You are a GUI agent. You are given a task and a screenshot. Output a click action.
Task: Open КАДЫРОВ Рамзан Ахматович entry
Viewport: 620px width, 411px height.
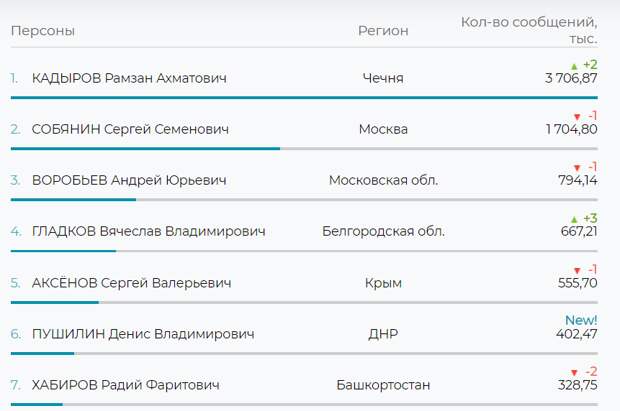[x=129, y=78]
